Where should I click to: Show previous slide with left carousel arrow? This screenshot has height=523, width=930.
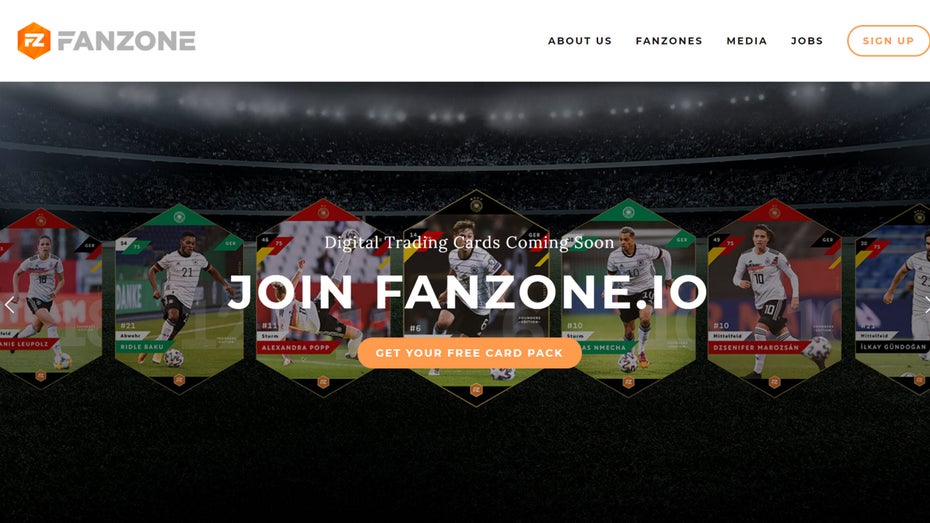pos(9,305)
